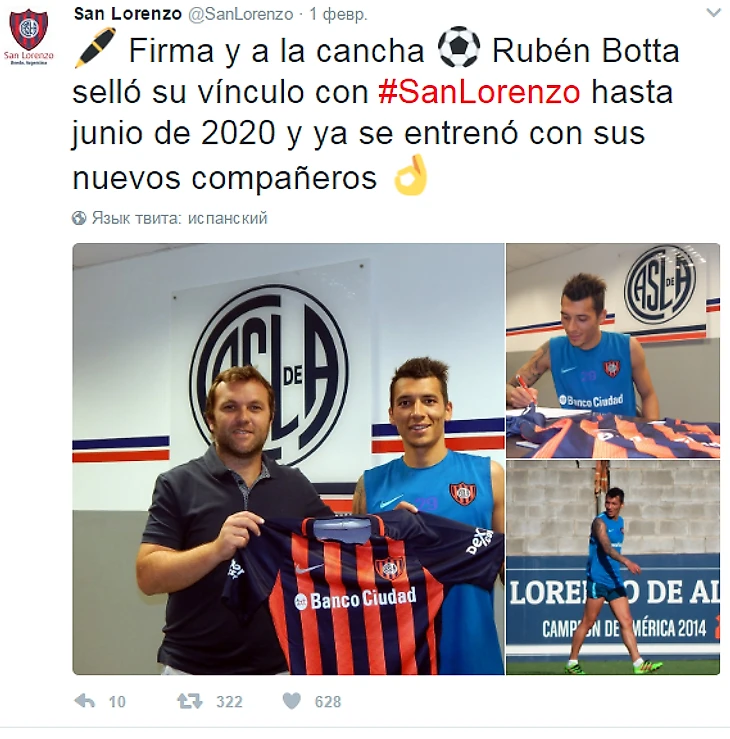Open the training pitch walking photo
This screenshot has height=739, width=730.
[613, 568]
